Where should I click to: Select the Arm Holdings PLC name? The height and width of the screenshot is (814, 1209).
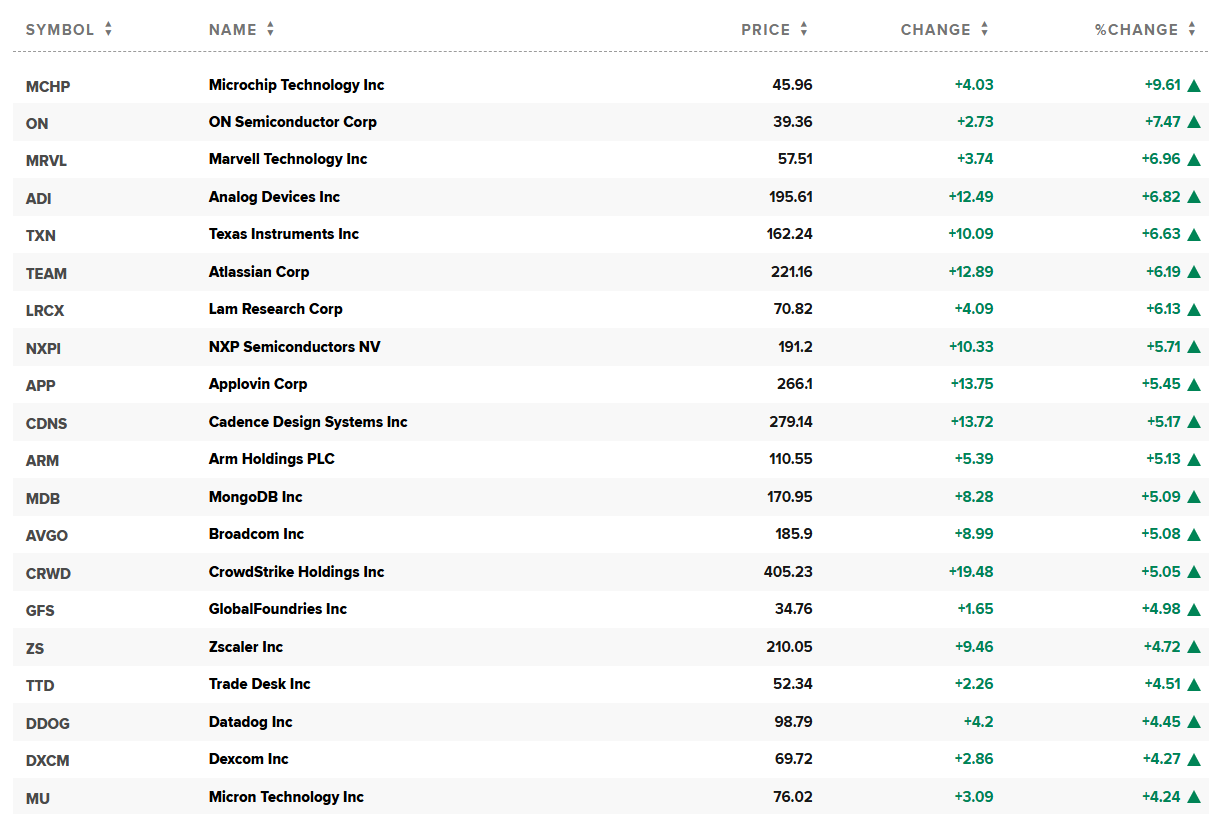272,459
